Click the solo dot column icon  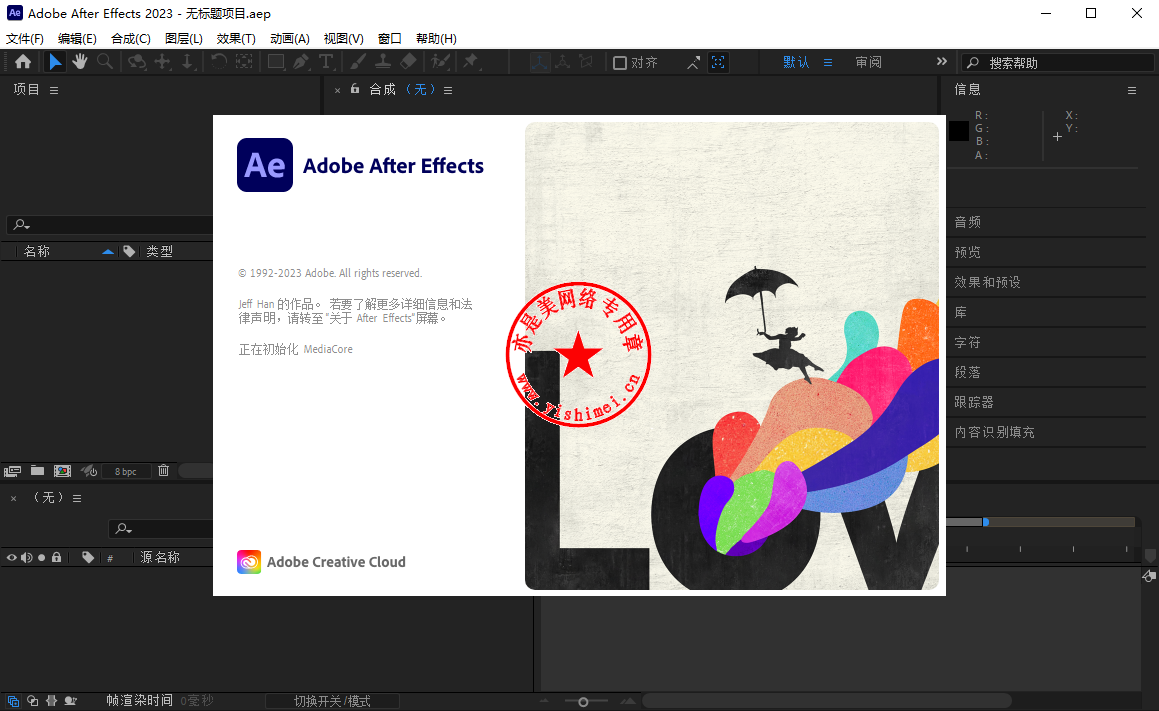pos(41,557)
